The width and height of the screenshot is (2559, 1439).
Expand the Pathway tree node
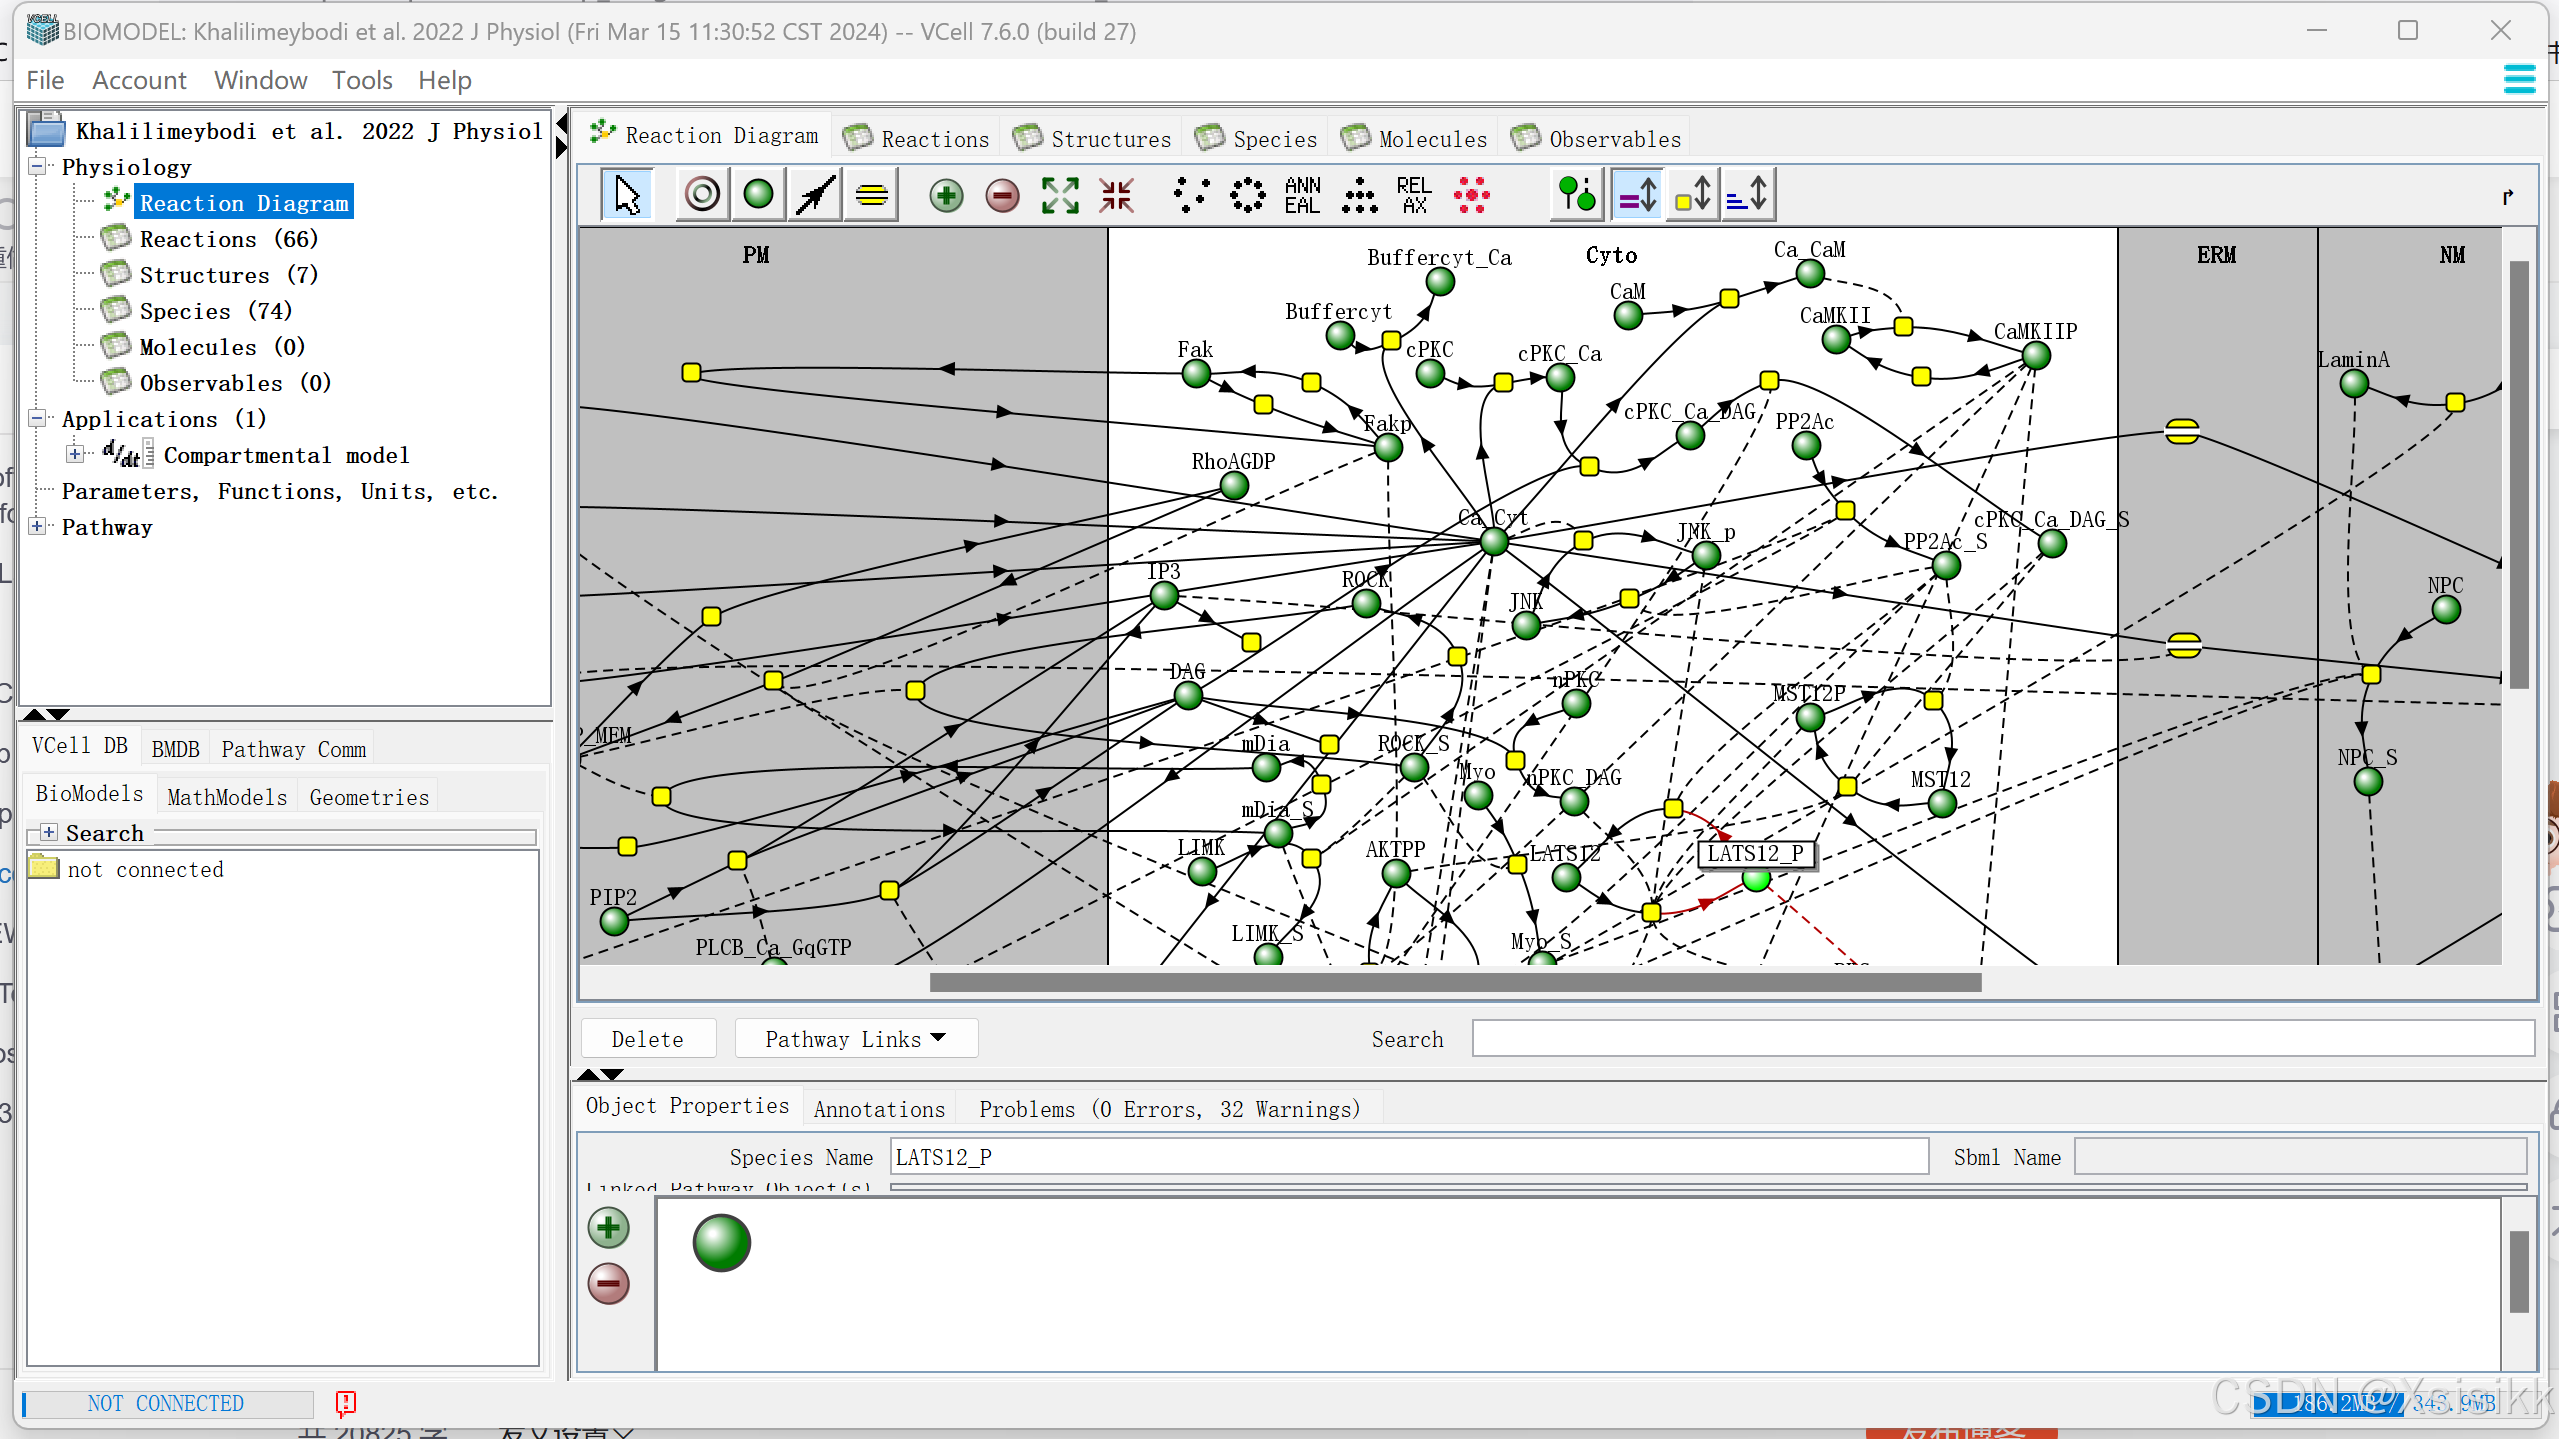(x=37, y=526)
